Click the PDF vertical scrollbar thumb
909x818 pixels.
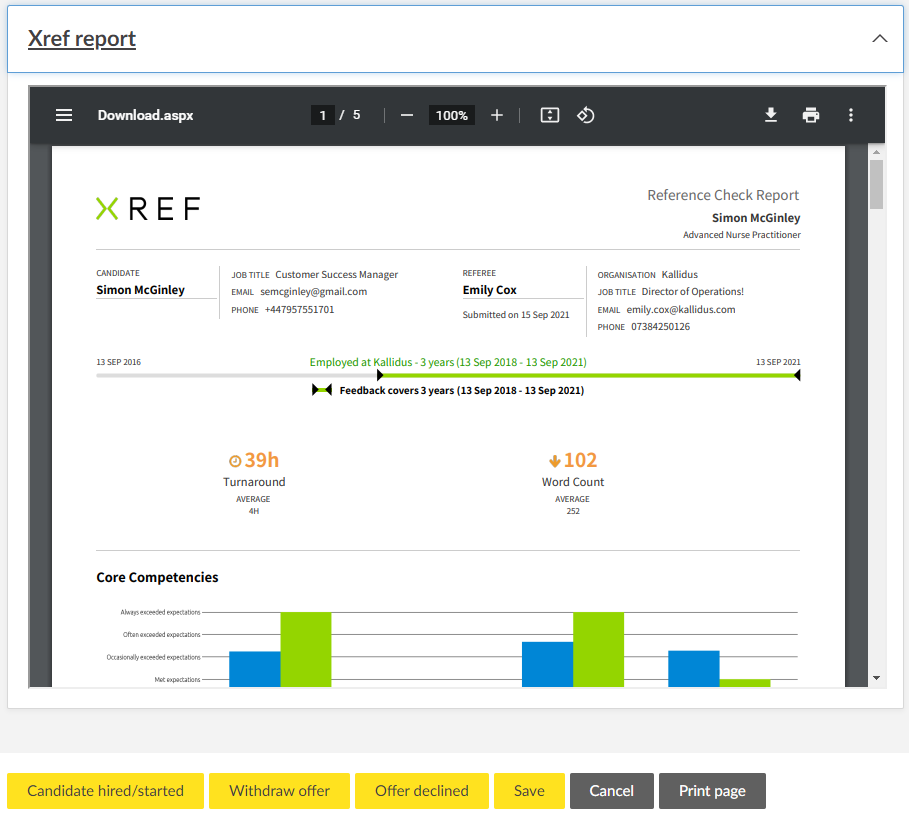[876, 183]
